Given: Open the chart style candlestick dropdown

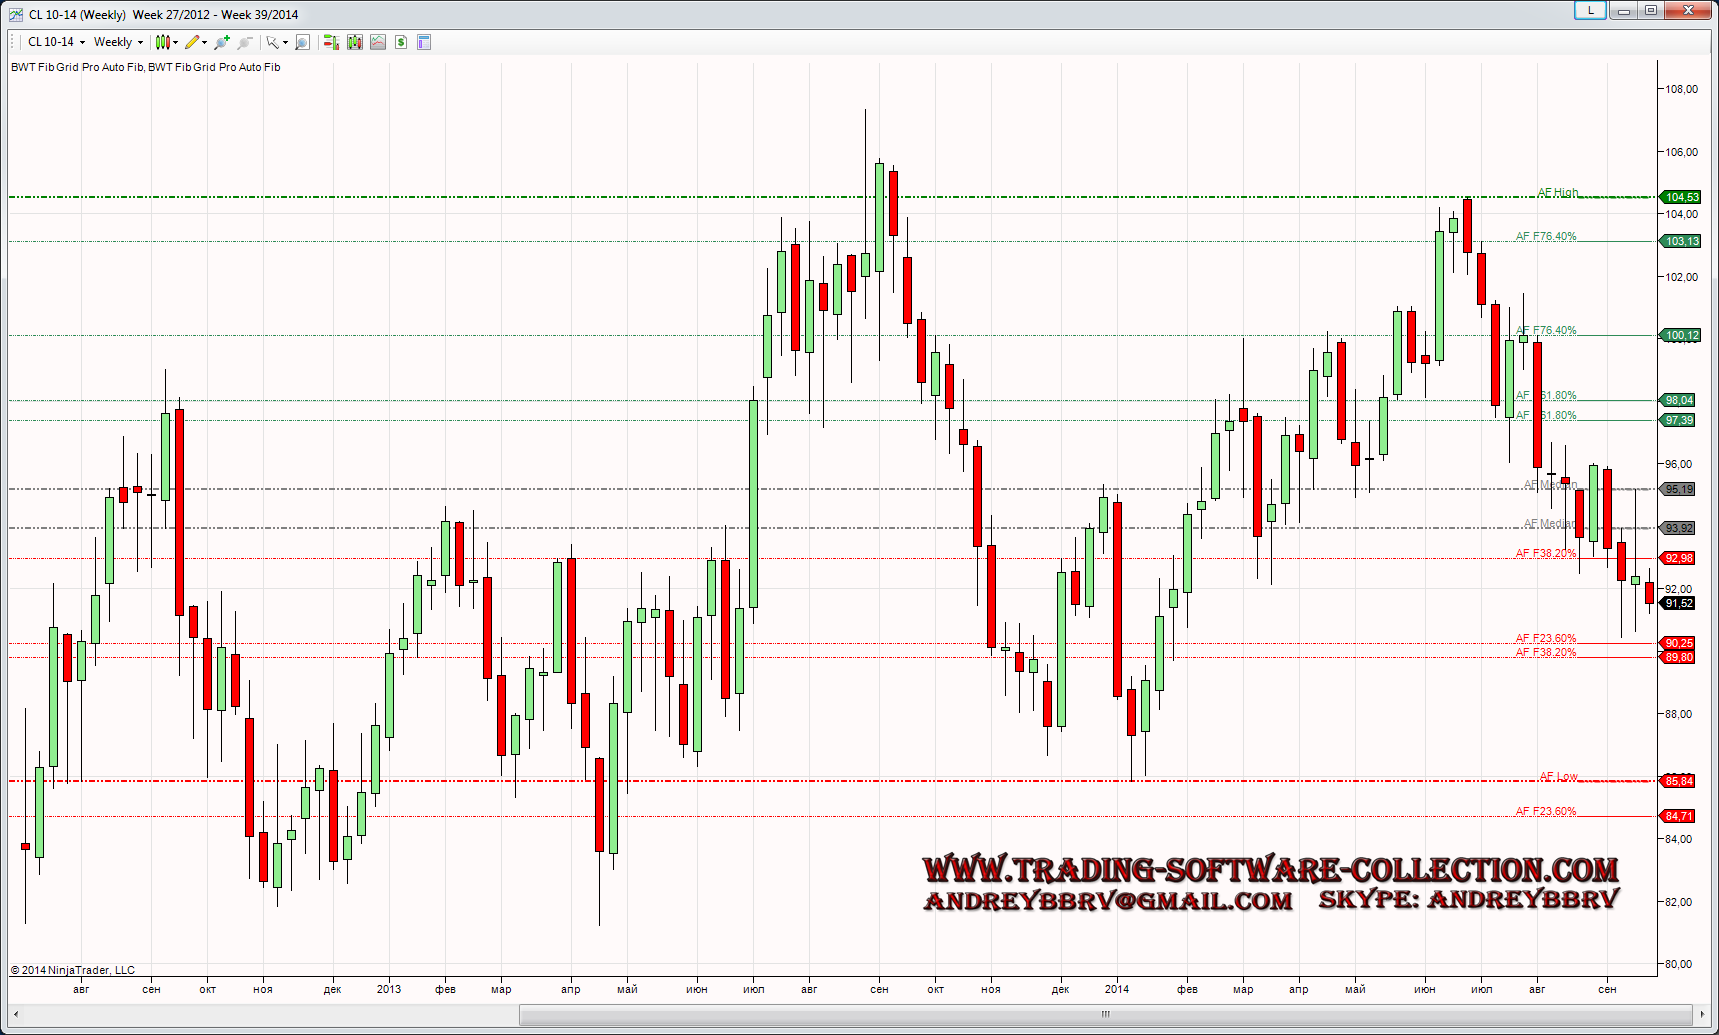Looking at the screenshot, I should tap(166, 42).
